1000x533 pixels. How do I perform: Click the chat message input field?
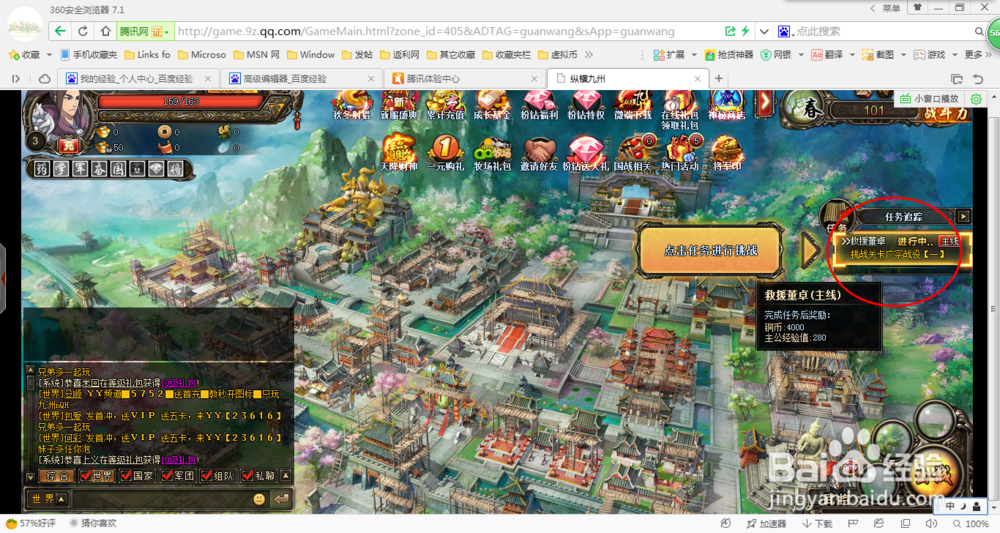[161, 499]
